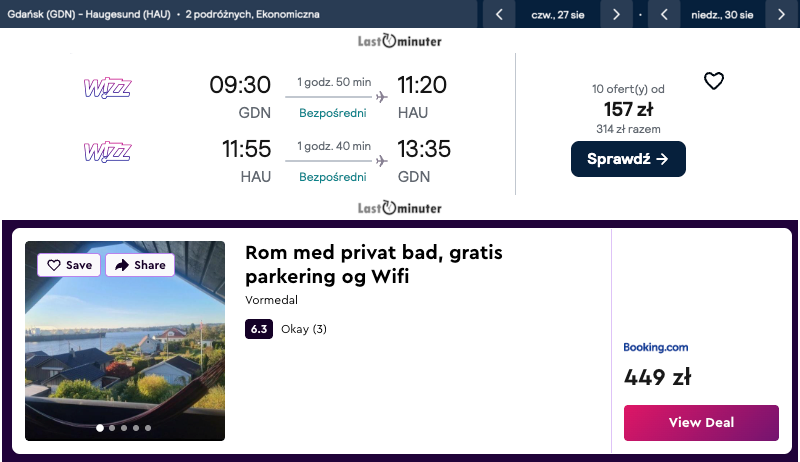Share the hotel listing
800x462 pixels.
(x=140, y=265)
